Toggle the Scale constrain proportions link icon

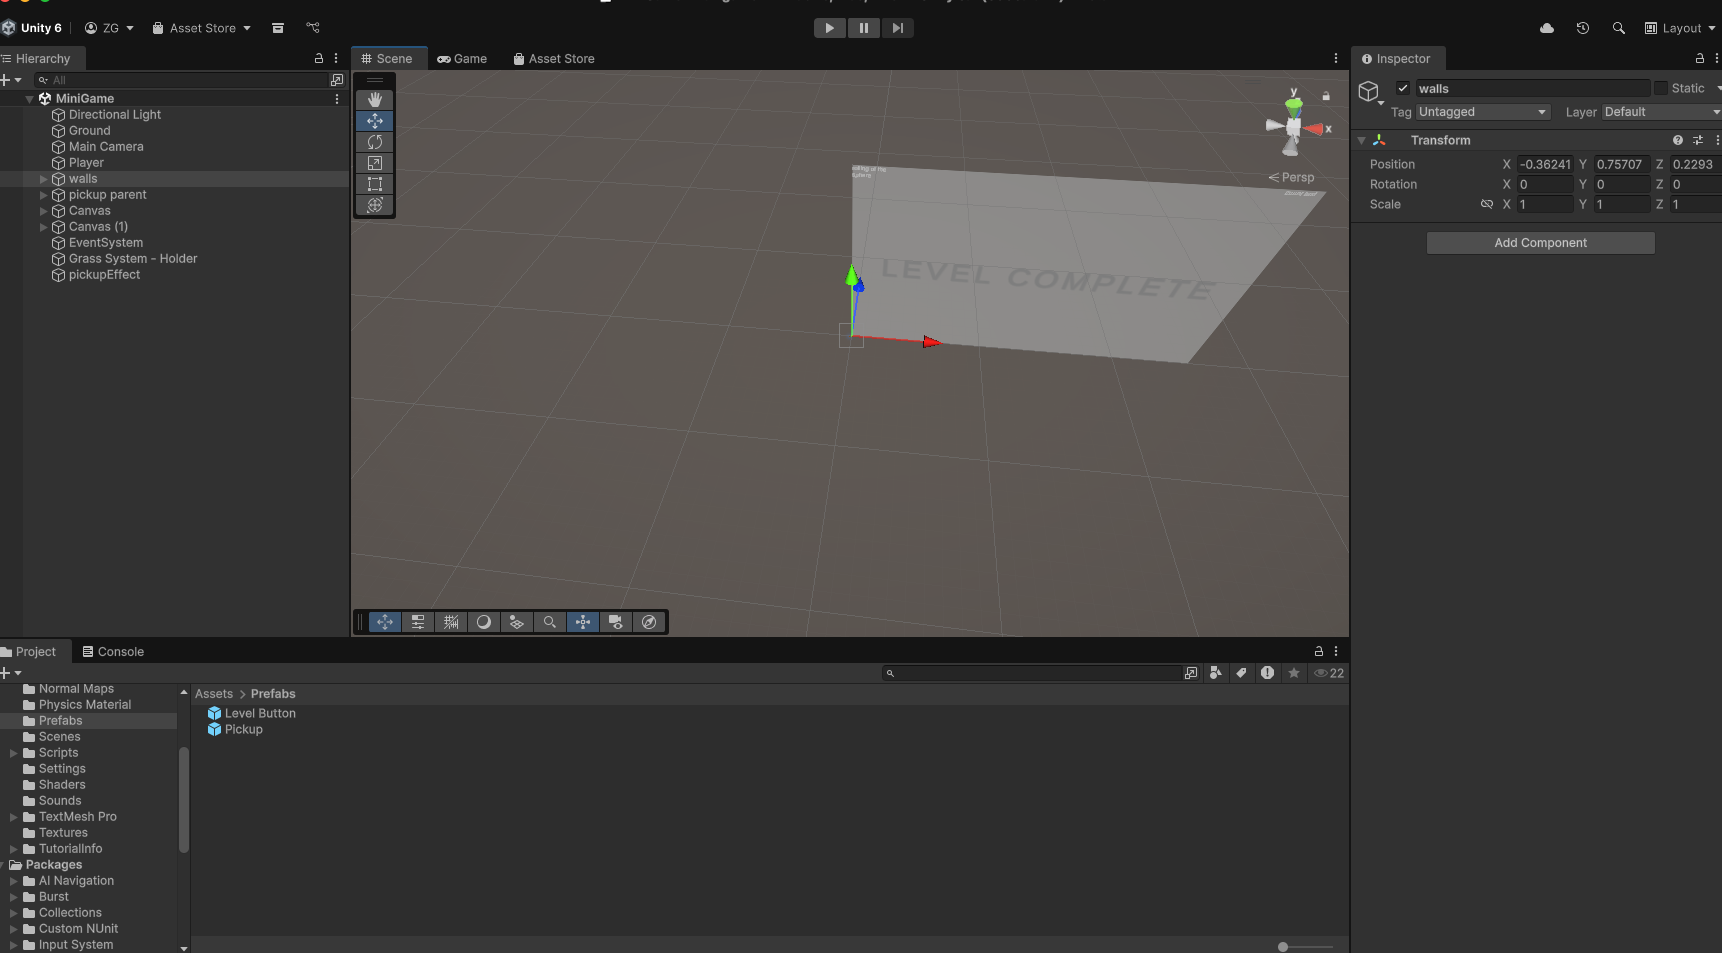tap(1488, 204)
